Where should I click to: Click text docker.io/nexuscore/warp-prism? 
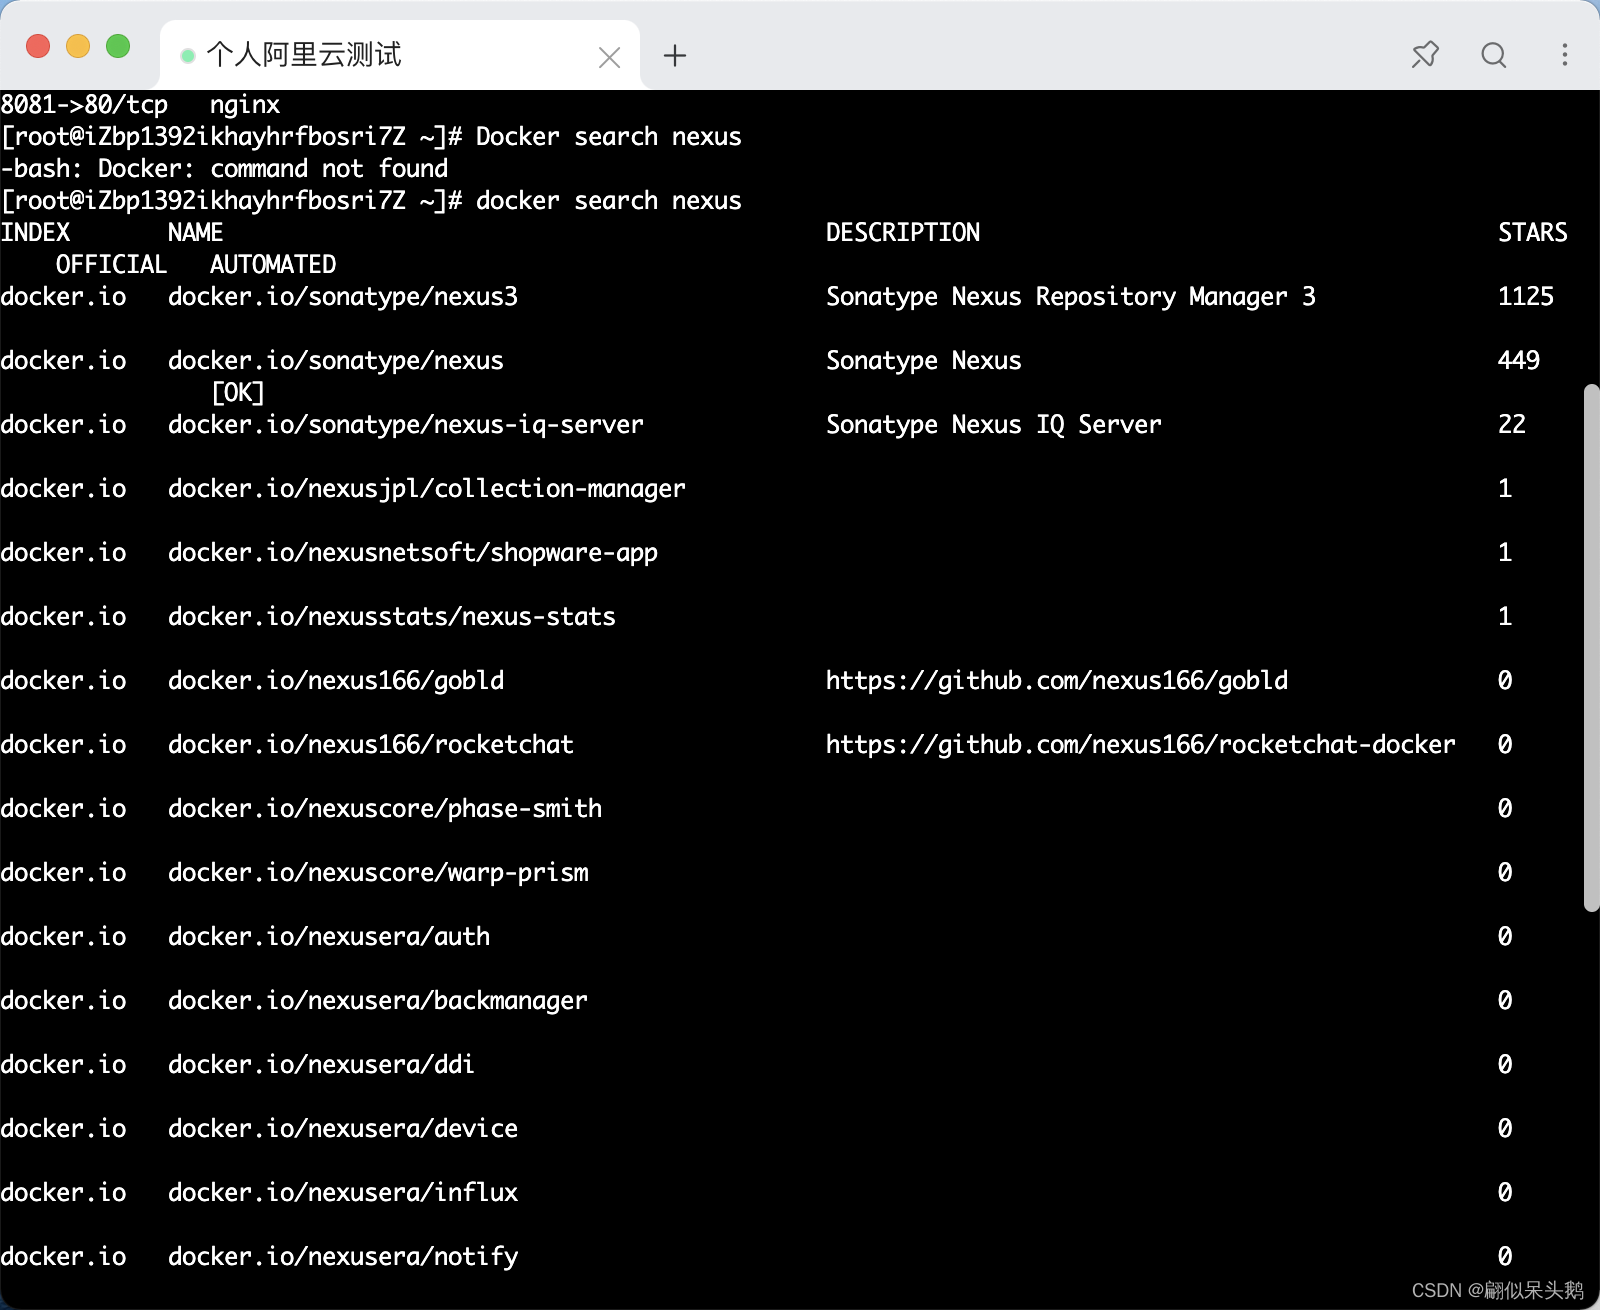(378, 873)
